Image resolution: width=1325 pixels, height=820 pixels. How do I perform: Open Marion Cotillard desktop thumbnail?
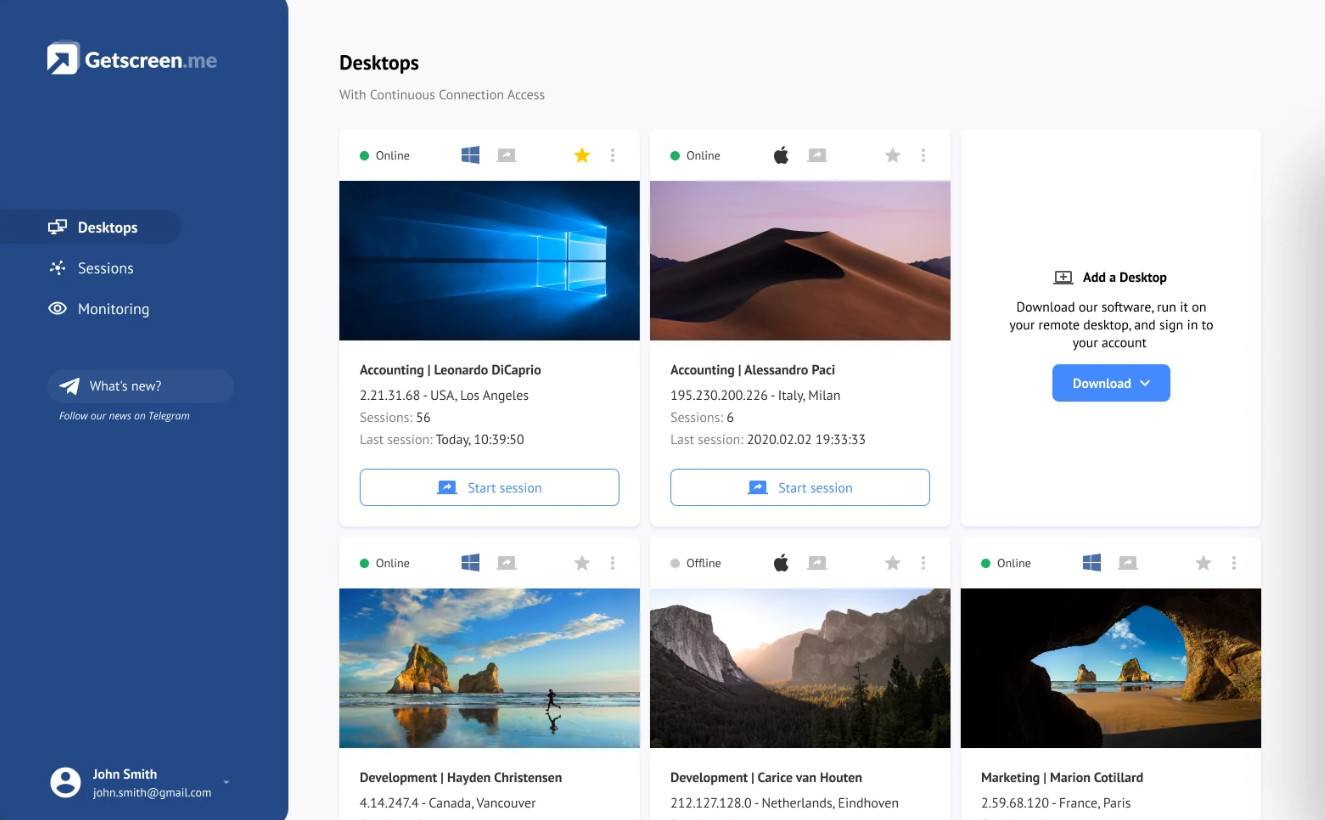tap(1111, 668)
